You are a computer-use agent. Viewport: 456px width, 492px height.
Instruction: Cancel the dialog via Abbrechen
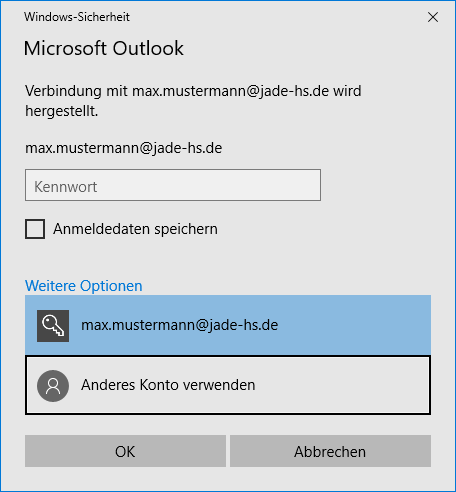tap(330, 451)
